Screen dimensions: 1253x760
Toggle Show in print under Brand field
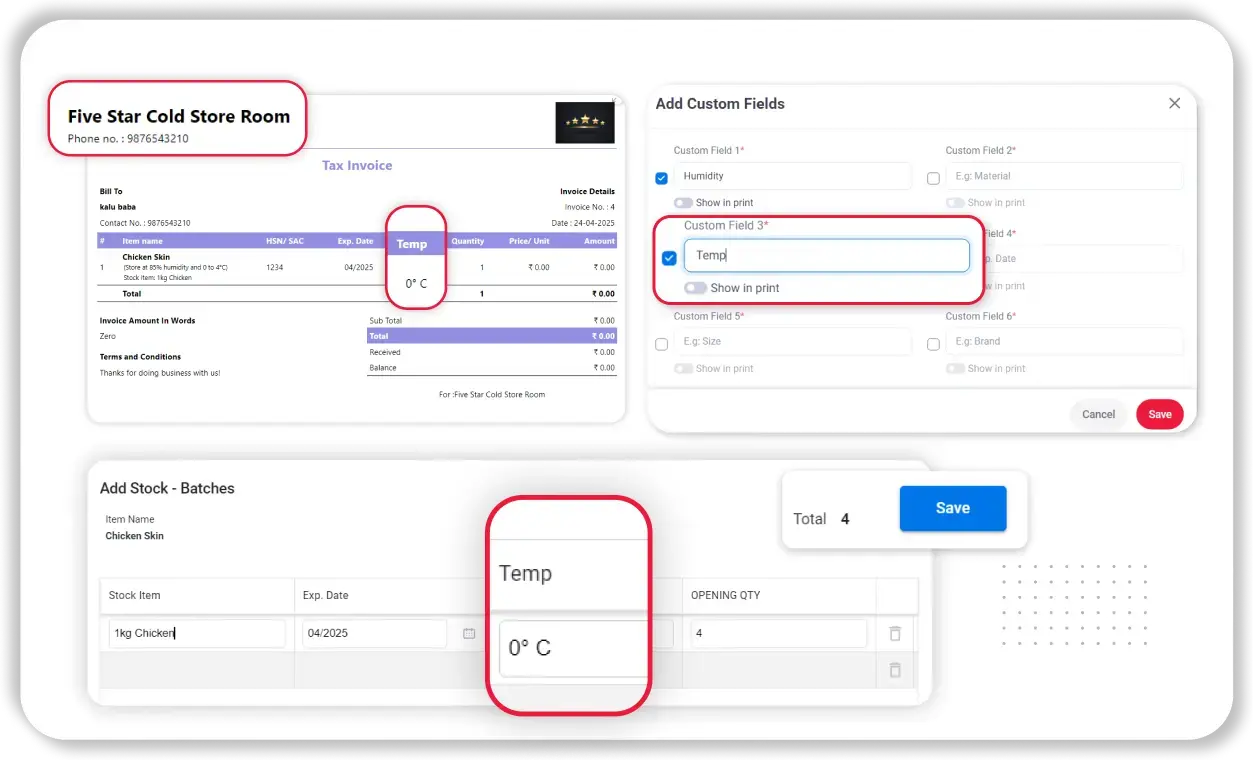point(955,369)
